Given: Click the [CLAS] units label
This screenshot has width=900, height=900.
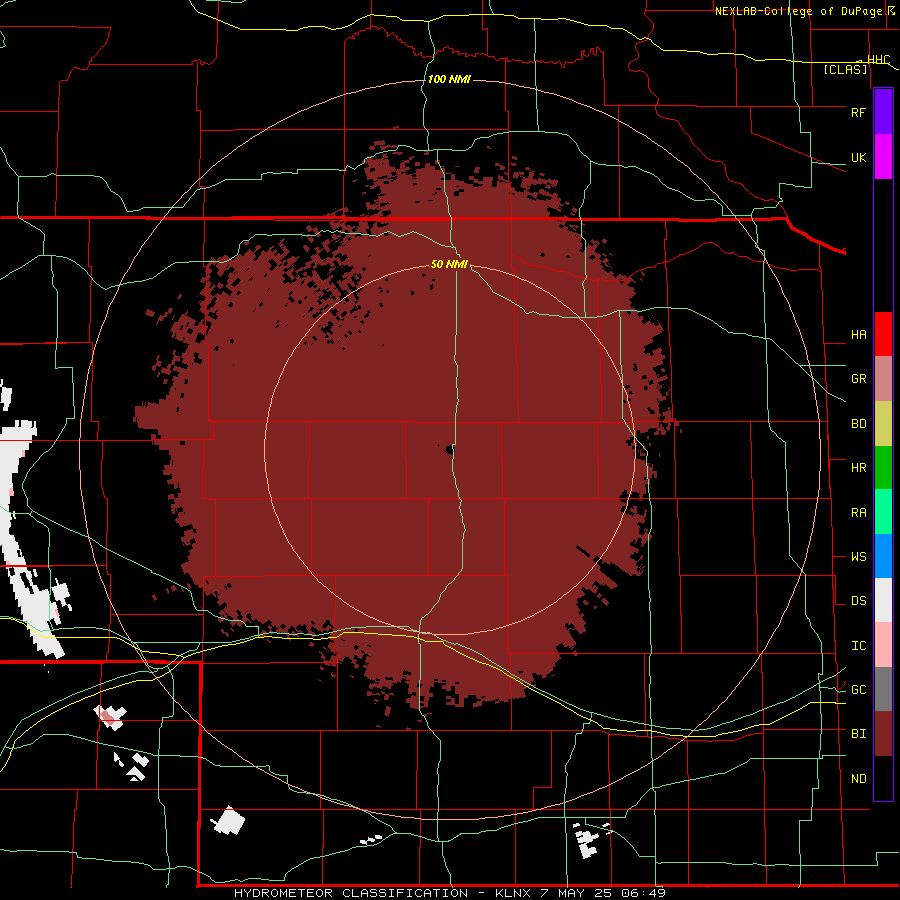Looking at the screenshot, I should [845, 70].
